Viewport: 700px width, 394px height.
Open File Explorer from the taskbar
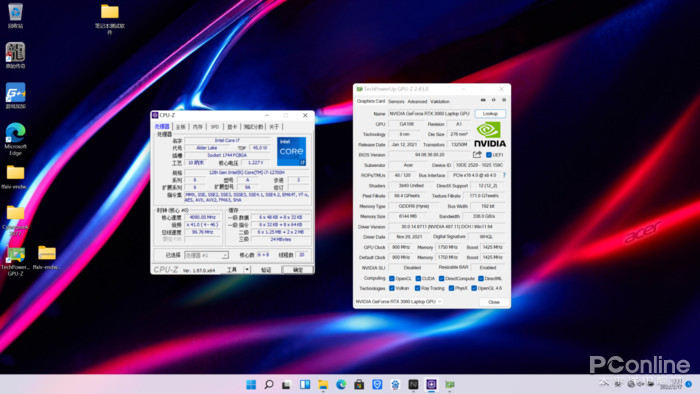323,384
